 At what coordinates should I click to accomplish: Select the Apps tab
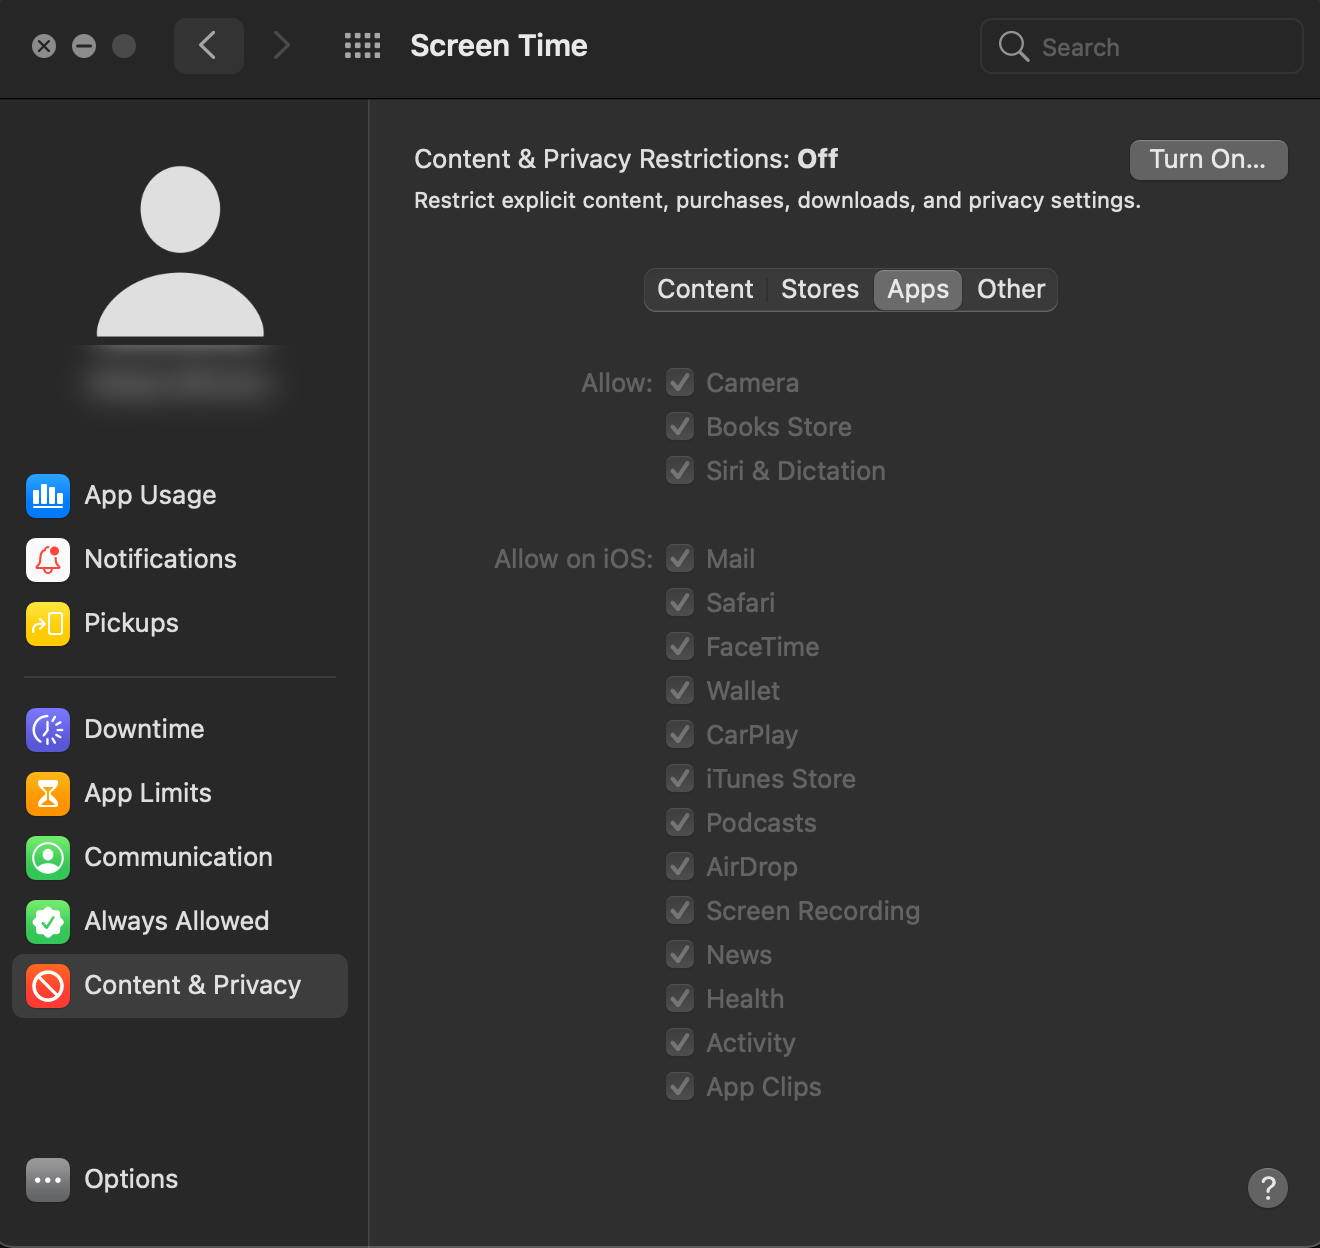pyautogui.click(x=918, y=290)
